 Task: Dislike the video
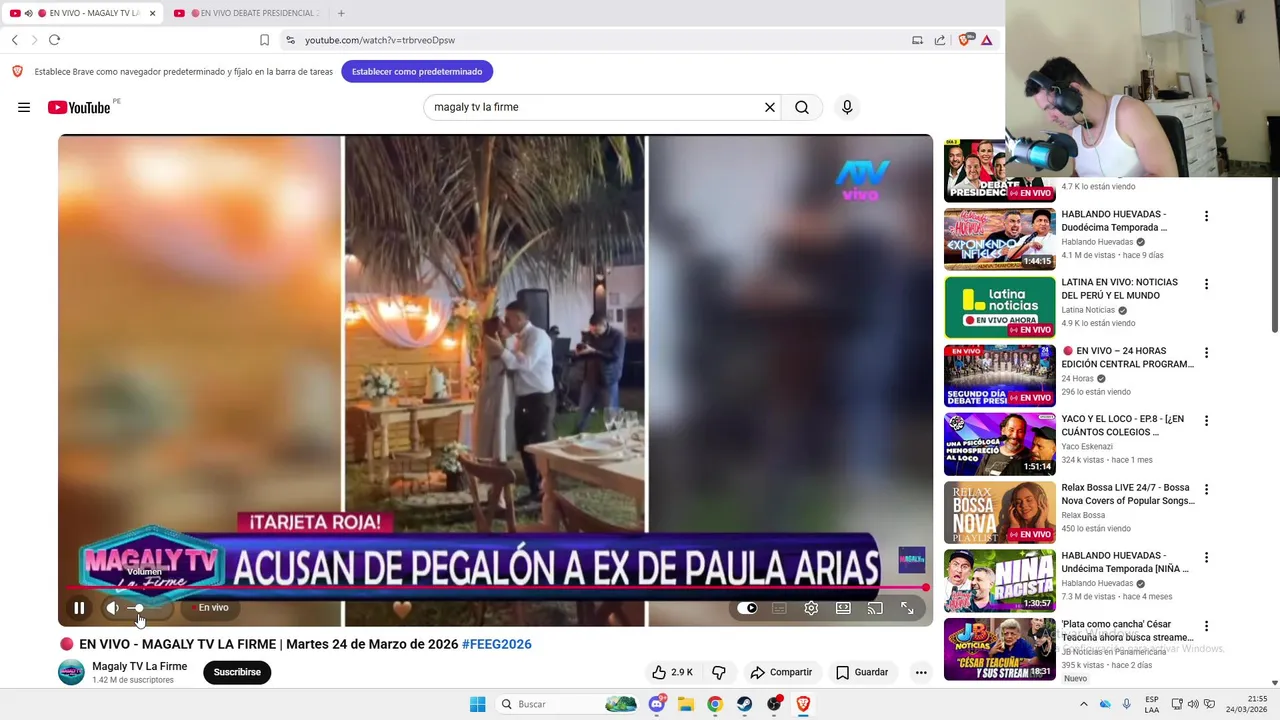pyautogui.click(x=718, y=672)
